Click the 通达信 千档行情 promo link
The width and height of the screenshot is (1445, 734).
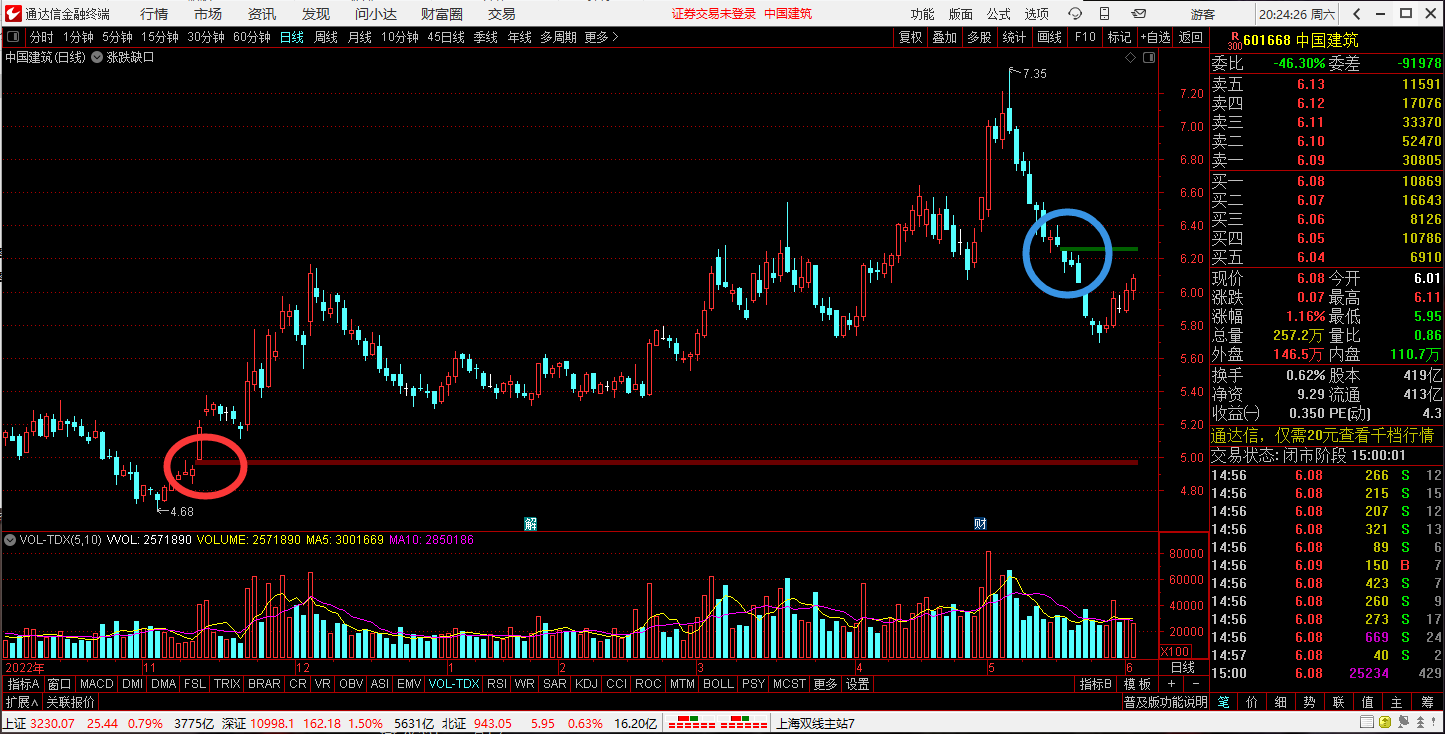(1323, 436)
